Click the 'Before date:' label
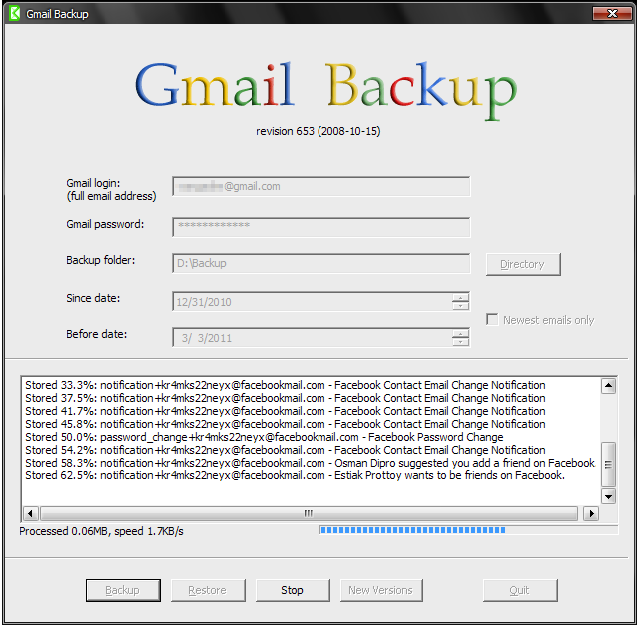The width and height of the screenshot is (640, 627). click(97, 334)
